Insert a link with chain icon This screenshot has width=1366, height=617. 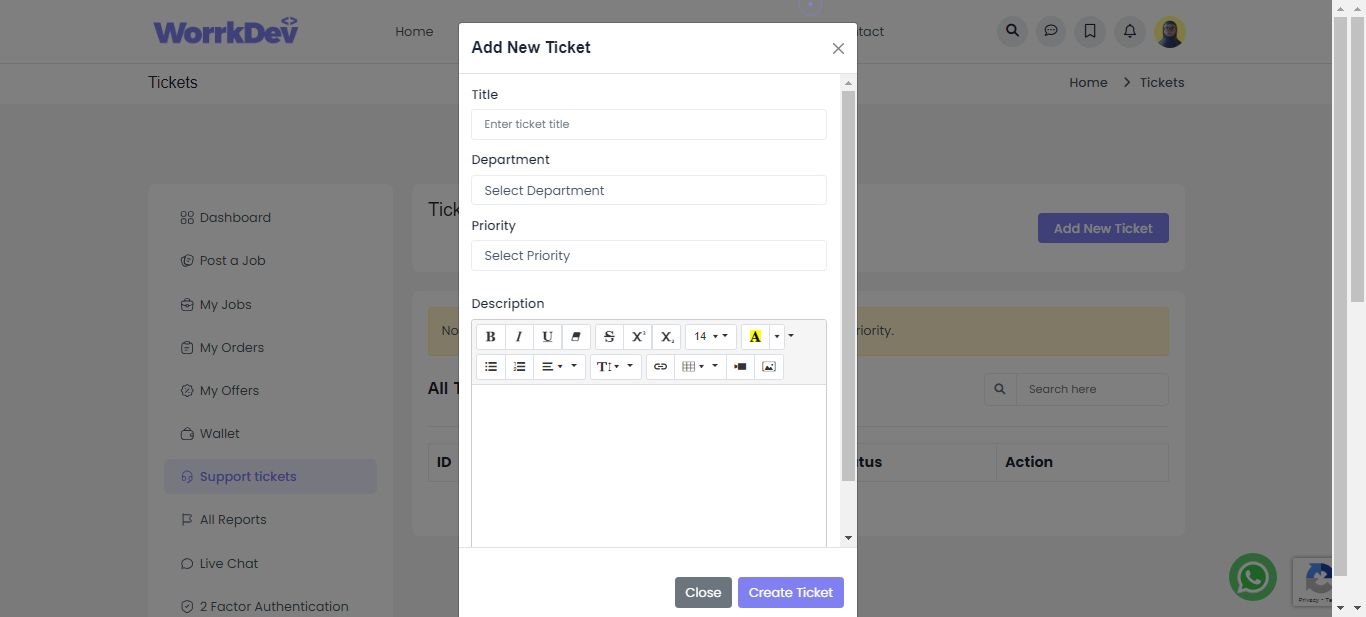(x=660, y=367)
